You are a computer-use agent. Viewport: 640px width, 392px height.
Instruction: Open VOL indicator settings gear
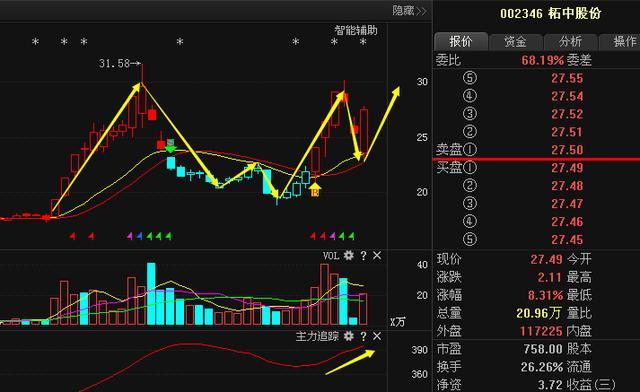(348, 256)
